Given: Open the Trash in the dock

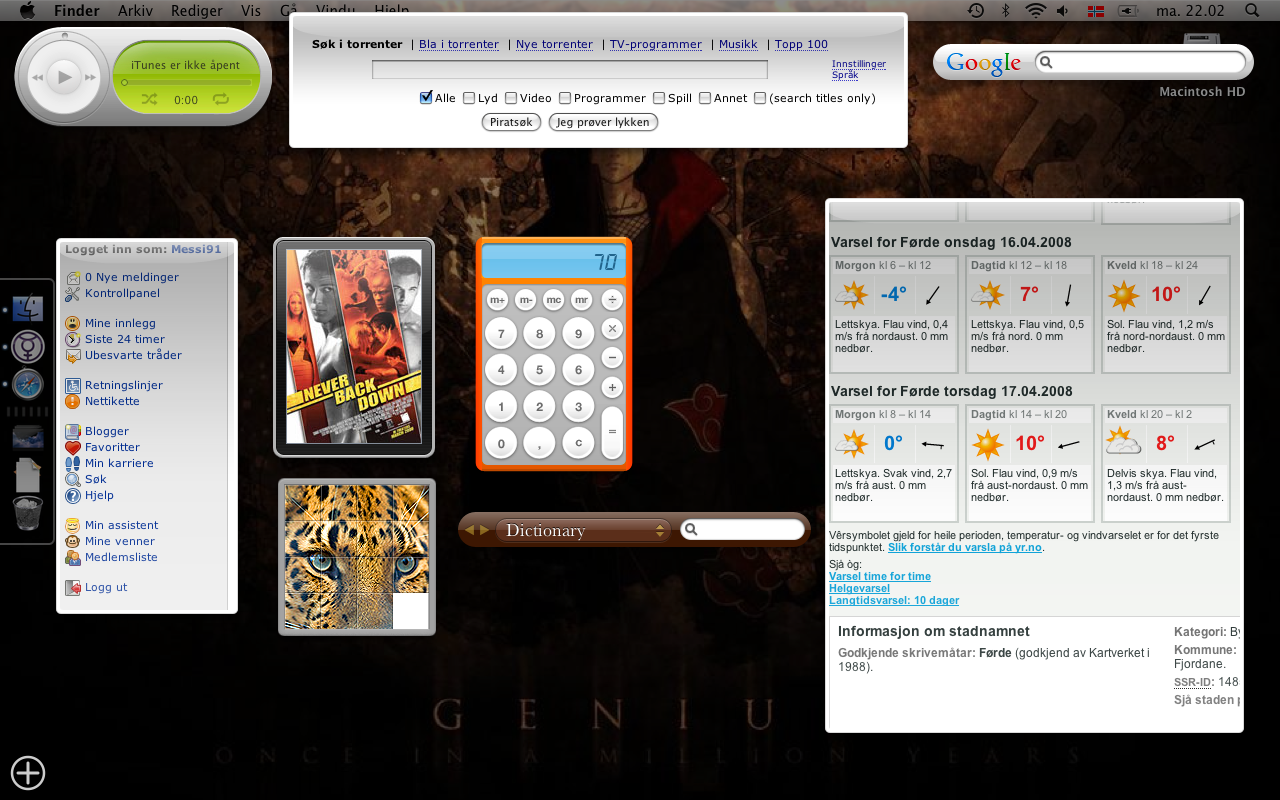Looking at the screenshot, I should pyautogui.click(x=28, y=513).
